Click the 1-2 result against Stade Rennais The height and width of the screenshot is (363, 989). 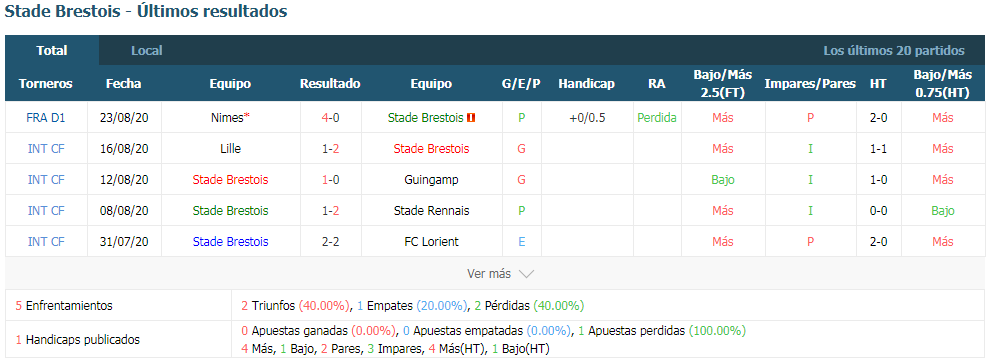[330, 210]
